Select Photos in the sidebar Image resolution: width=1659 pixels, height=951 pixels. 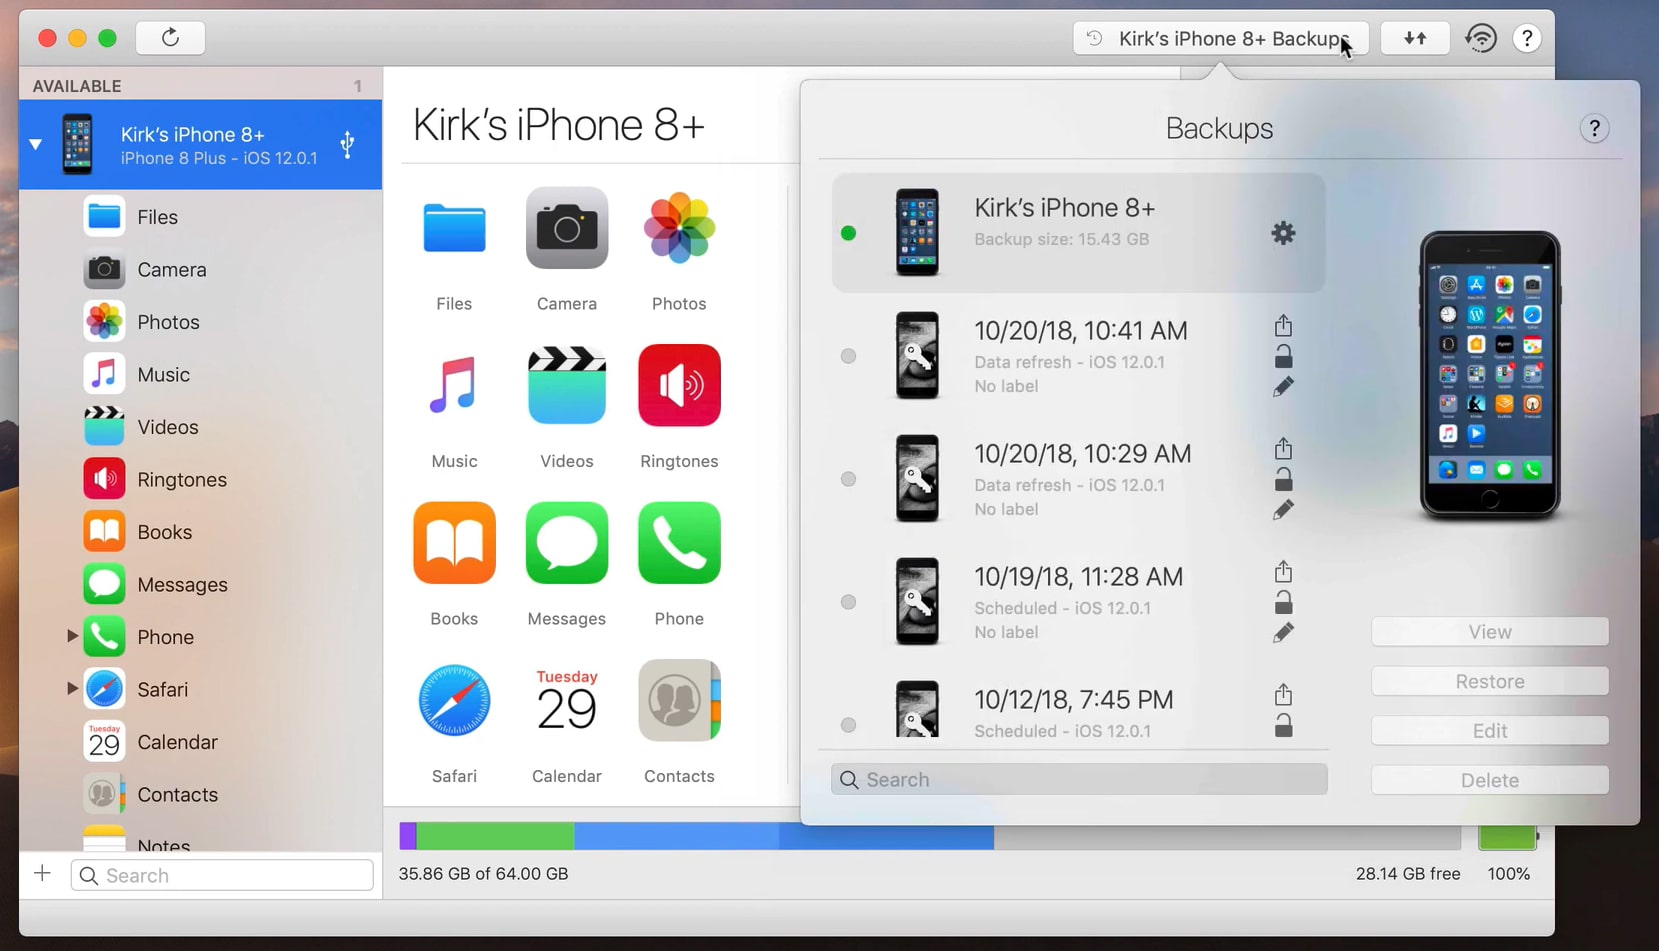coord(200,322)
